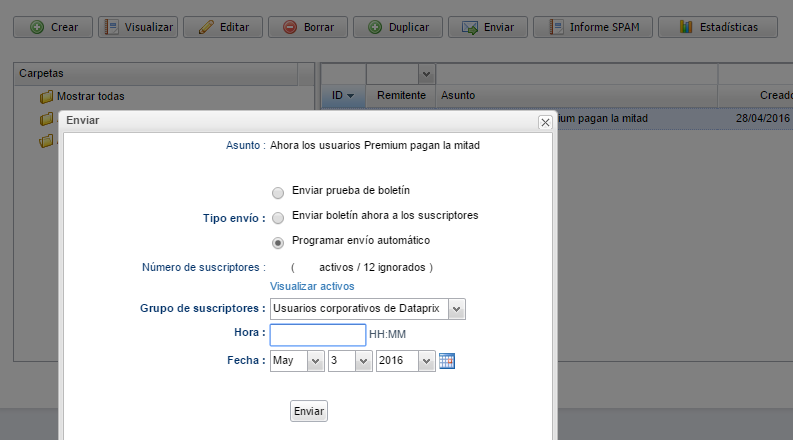The width and height of the screenshot is (793, 440).
Task: Click the Crear toolbar button
Action: (53, 27)
